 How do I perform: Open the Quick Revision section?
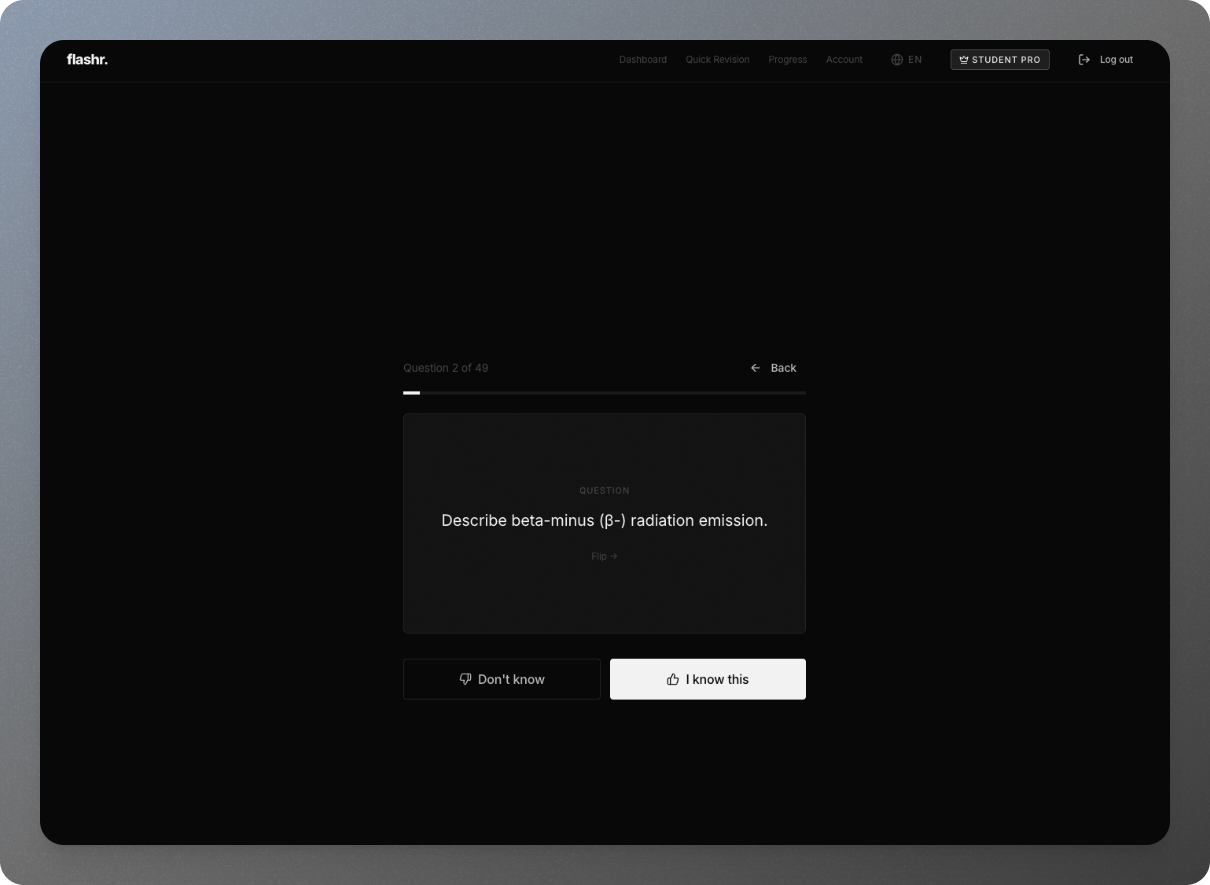717,59
